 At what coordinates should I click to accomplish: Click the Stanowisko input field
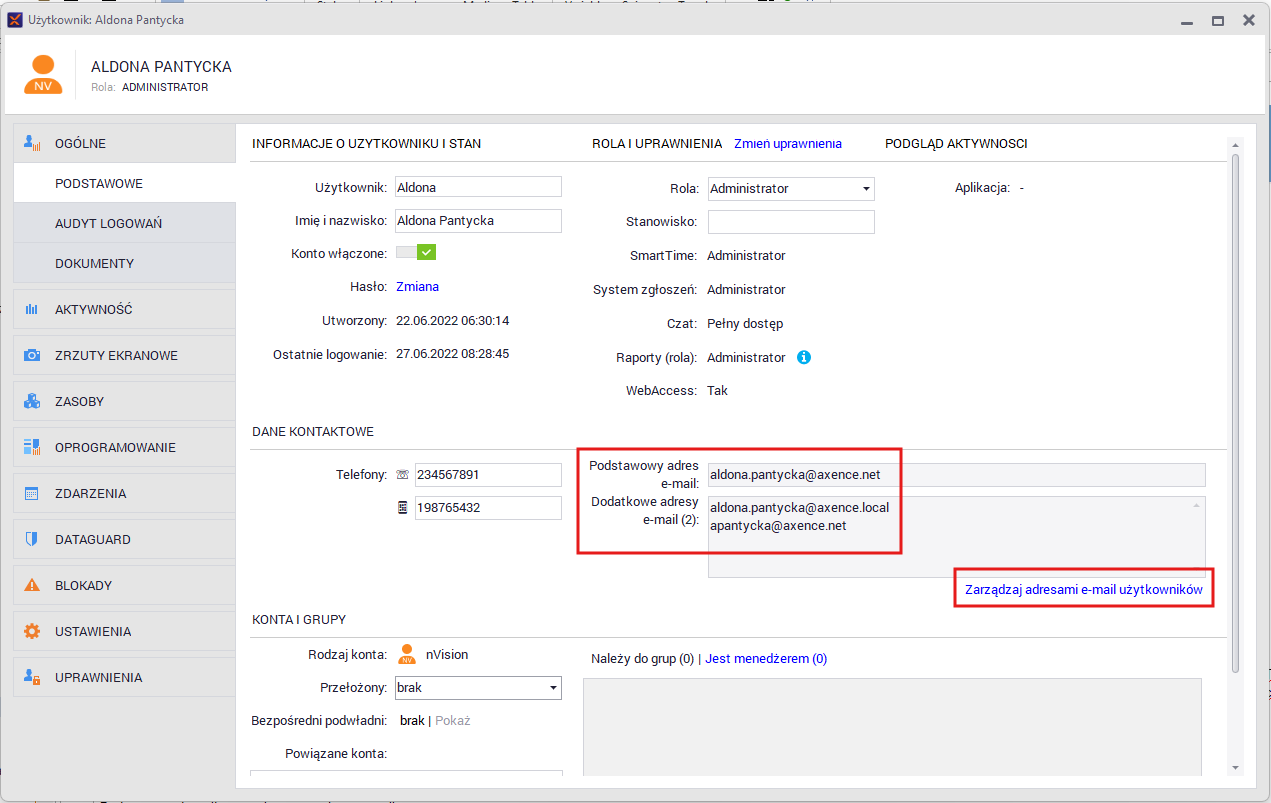coord(791,222)
